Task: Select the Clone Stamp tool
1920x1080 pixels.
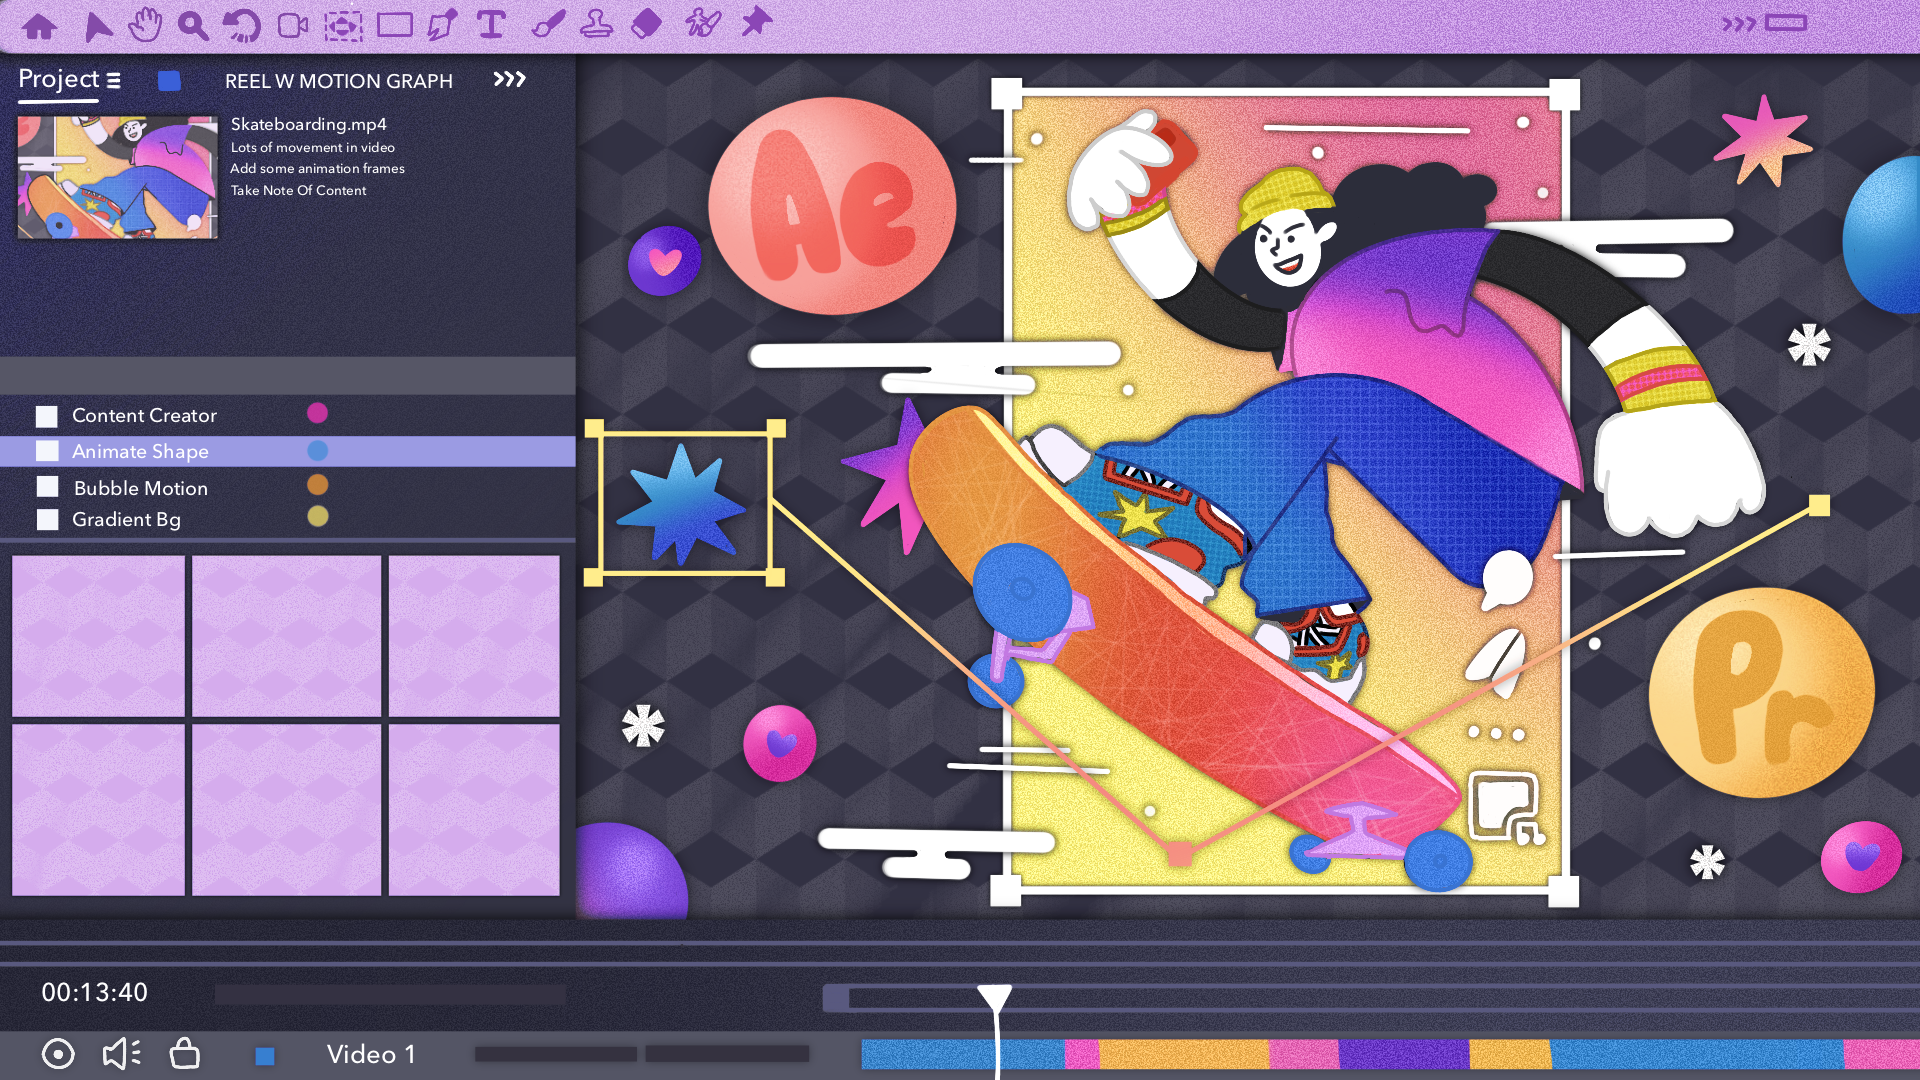Action: tap(596, 24)
